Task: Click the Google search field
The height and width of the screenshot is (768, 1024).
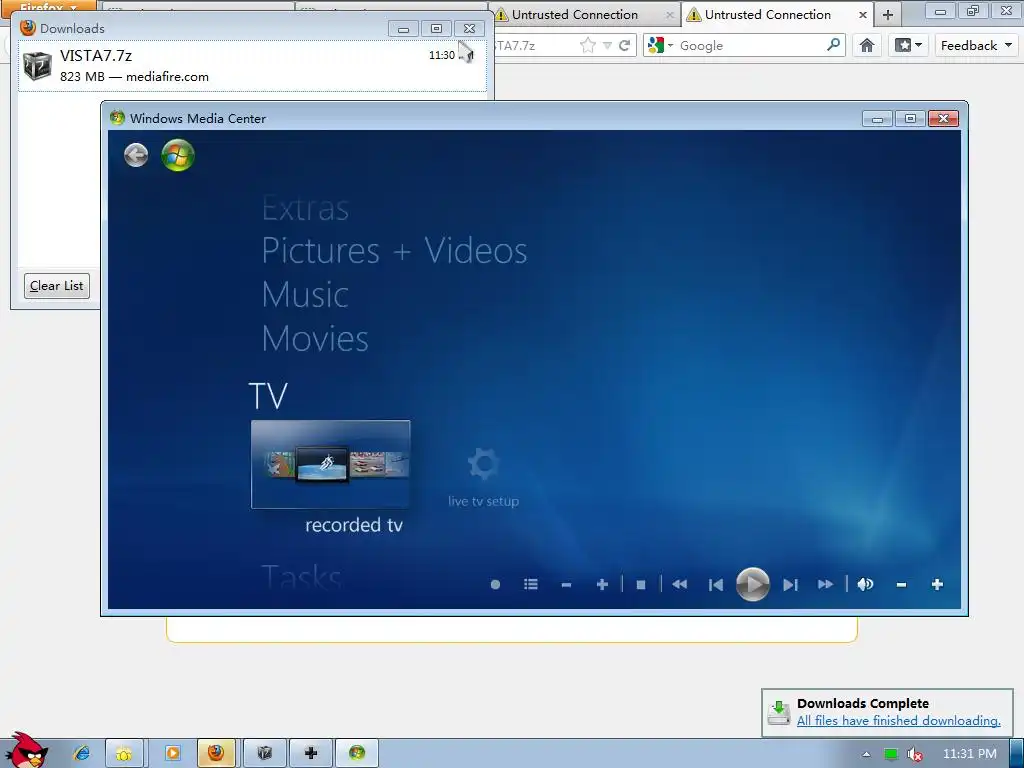Action: 750,46
